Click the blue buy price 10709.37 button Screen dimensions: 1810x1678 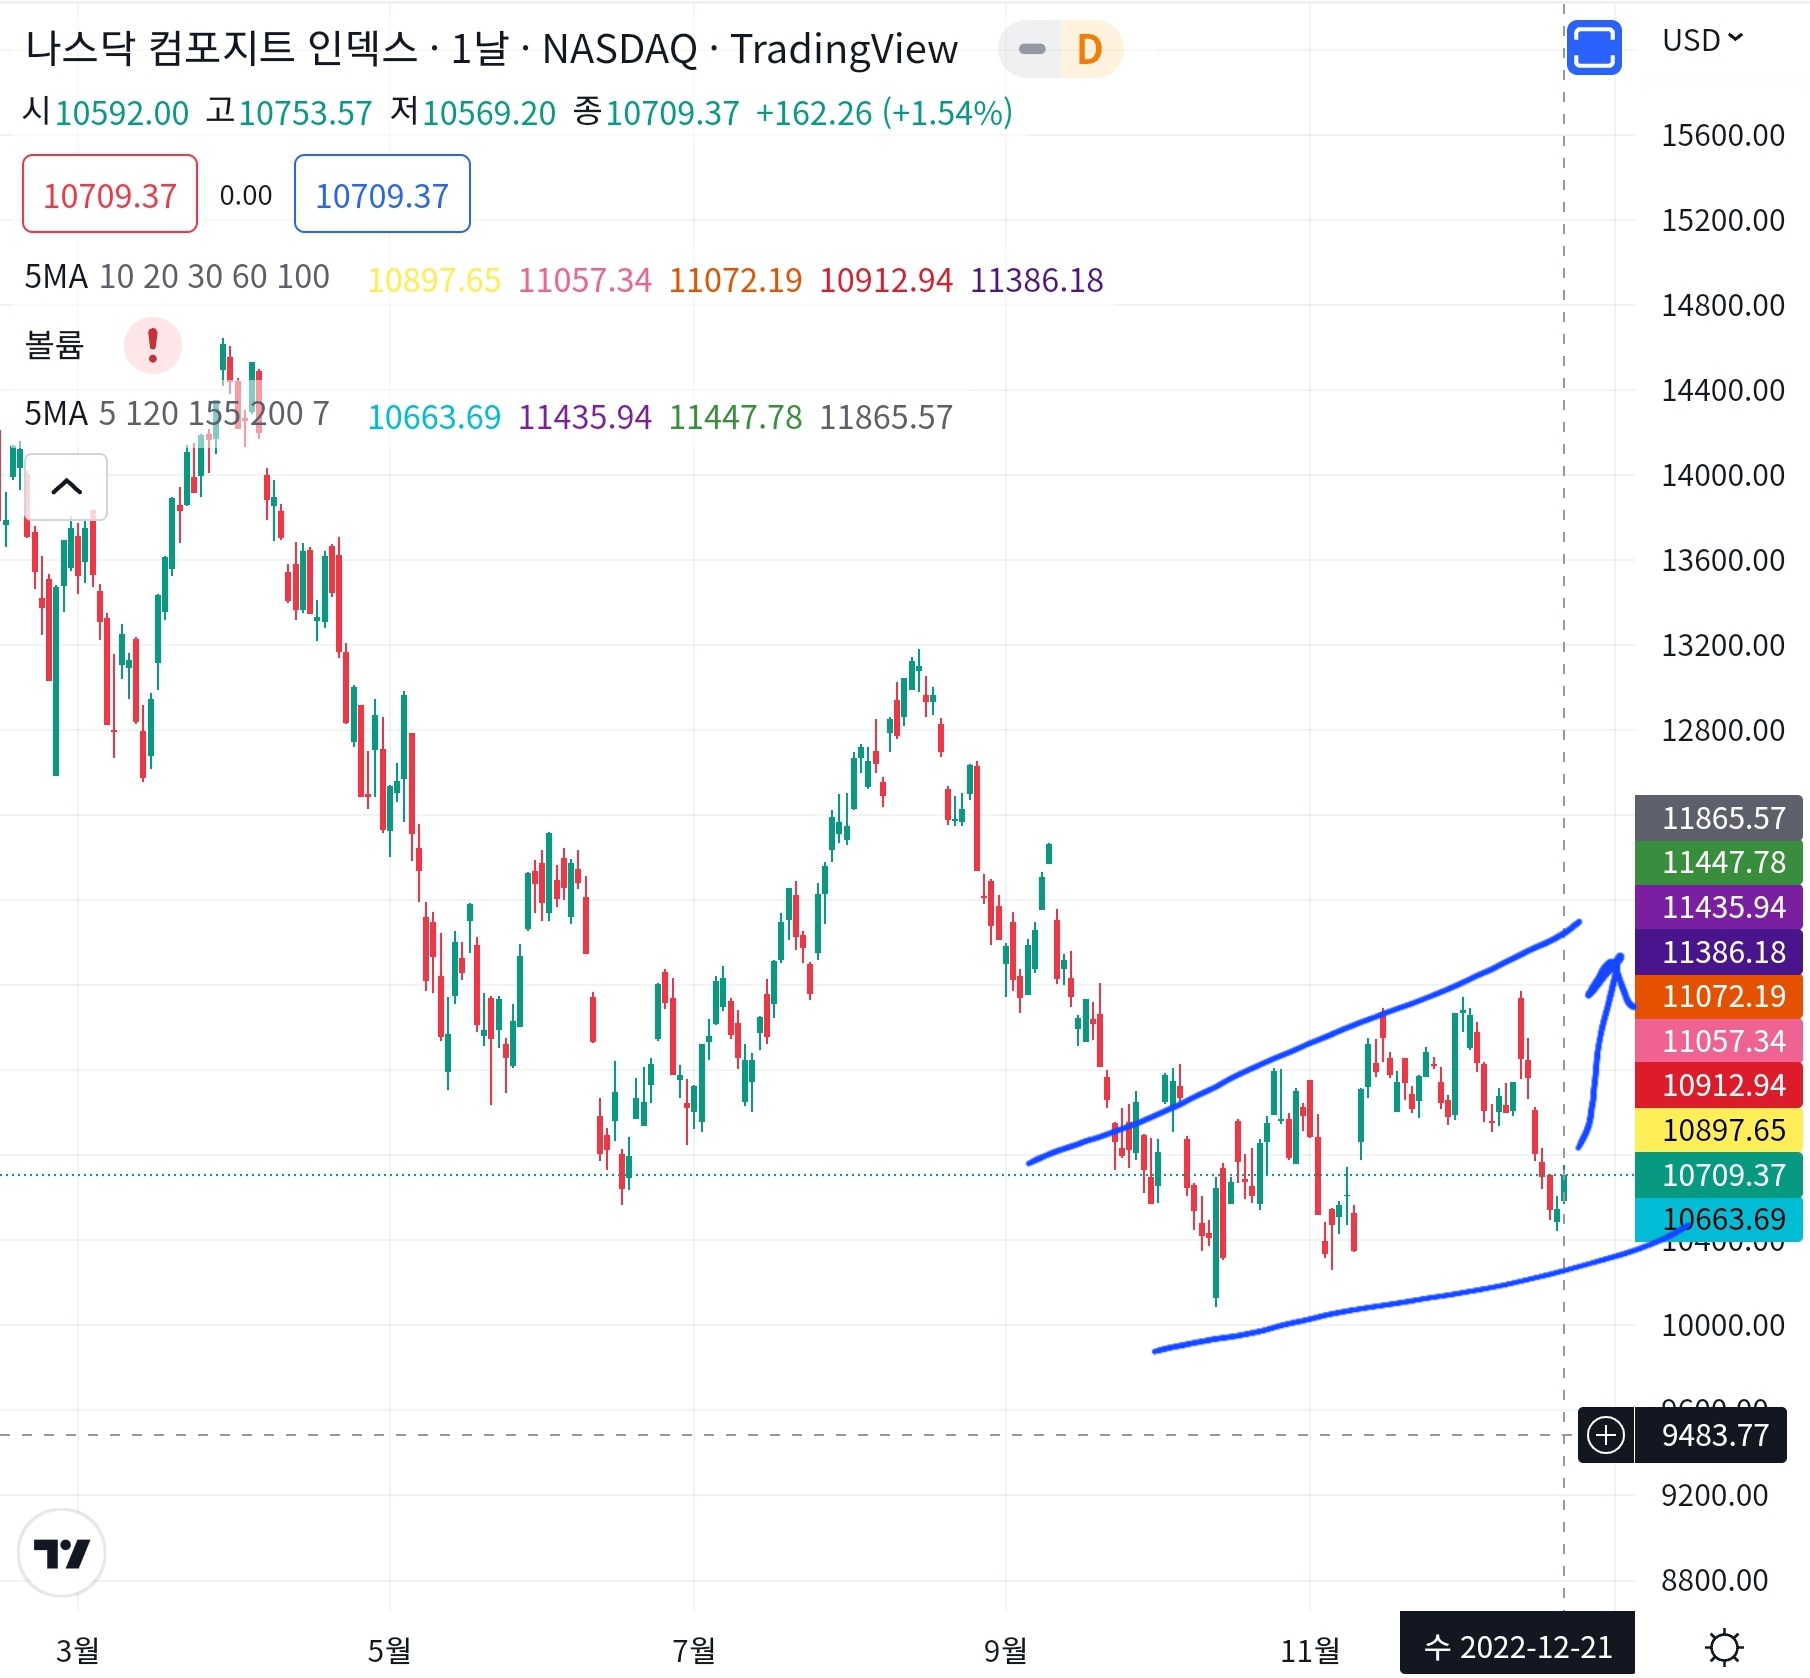[x=382, y=194]
